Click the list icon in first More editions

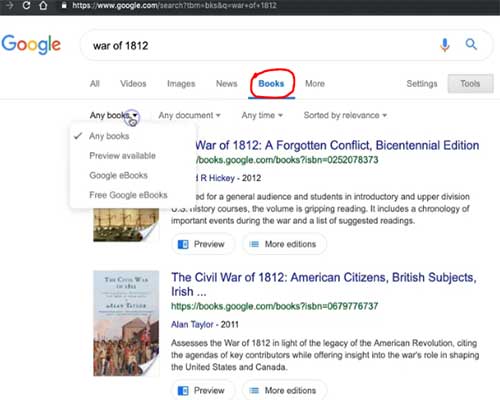point(254,244)
